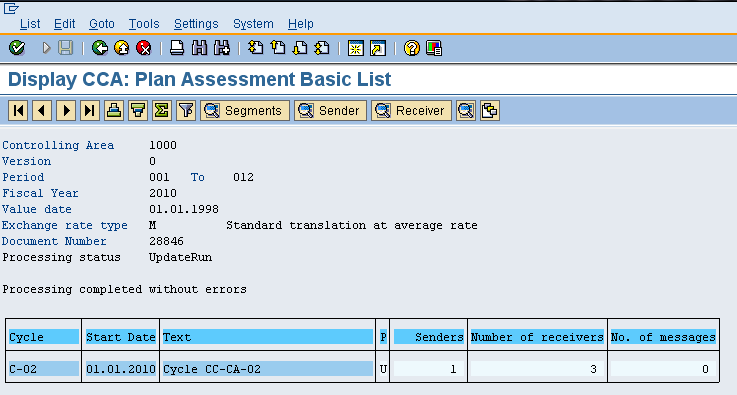Open Find with binoculars icon
The width and height of the screenshot is (737, 395).
199,48
